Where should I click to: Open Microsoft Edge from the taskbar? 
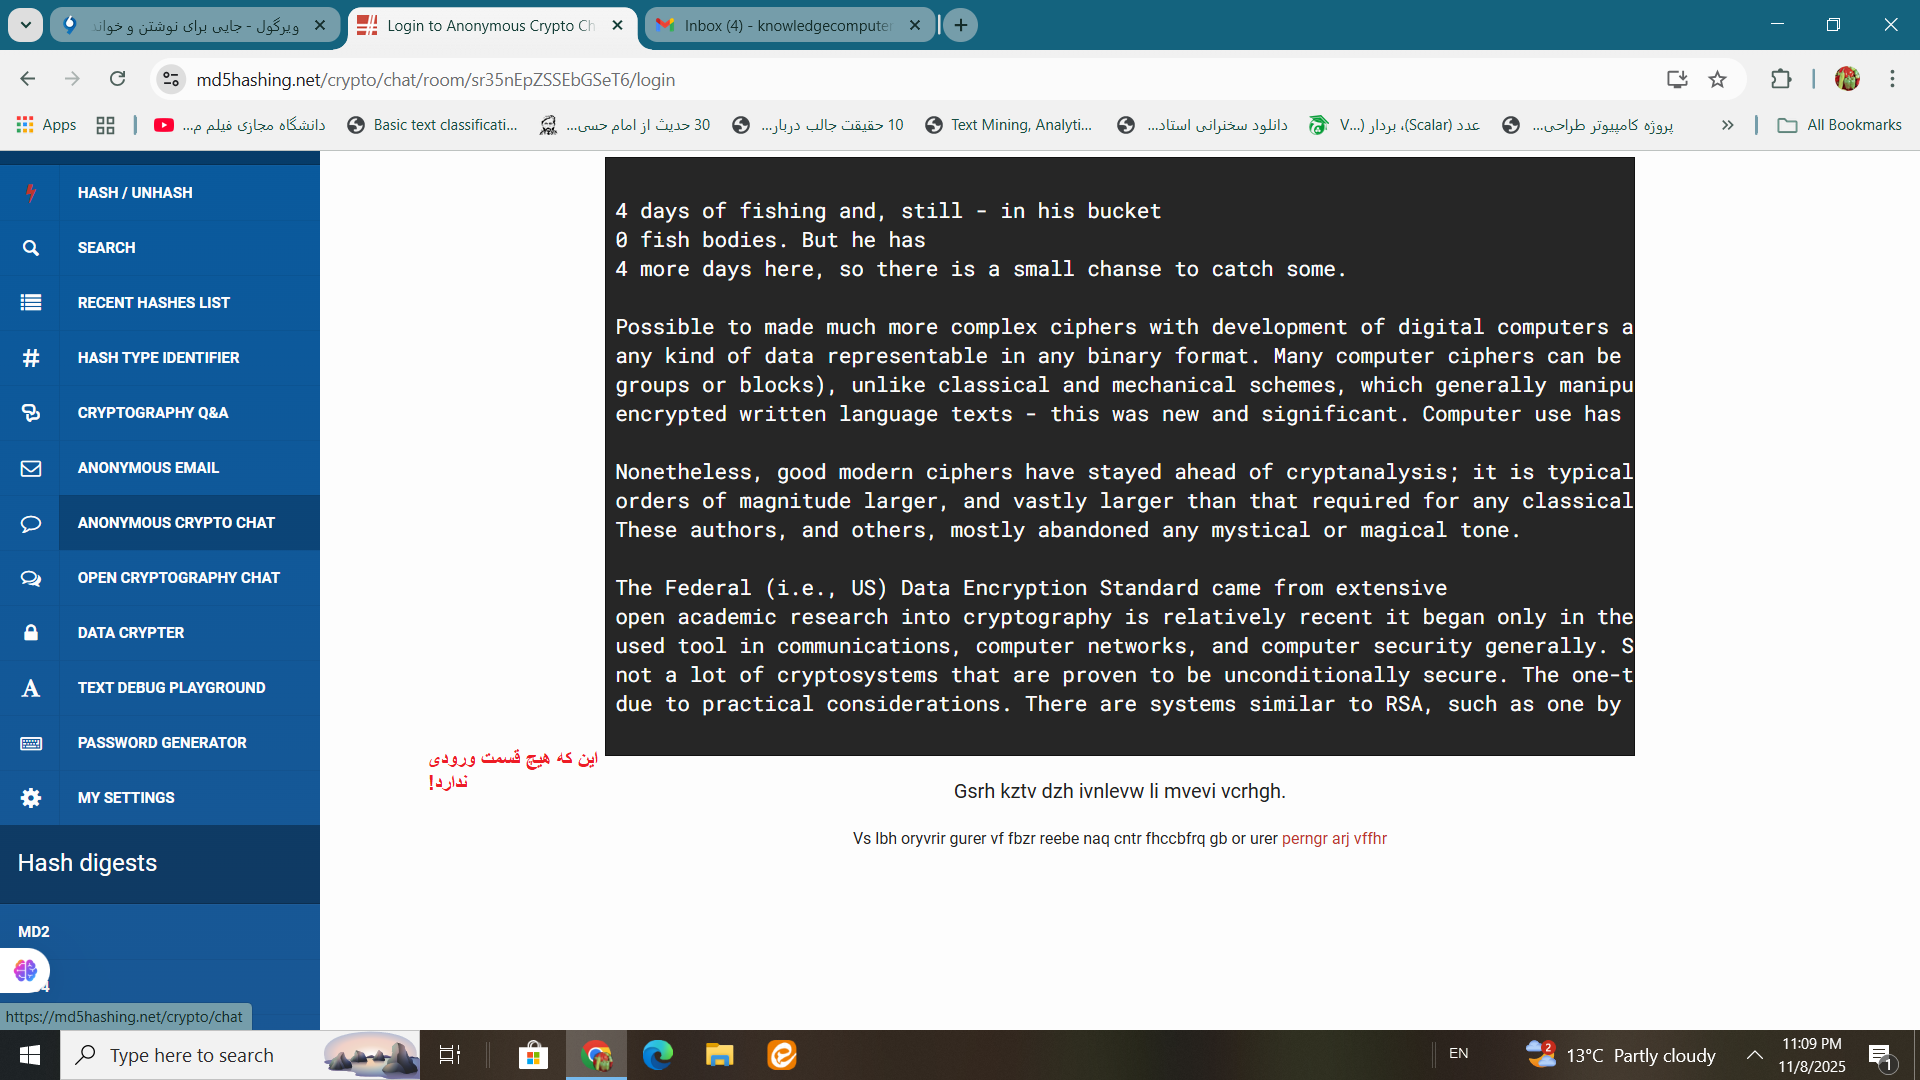(657, 1055)
